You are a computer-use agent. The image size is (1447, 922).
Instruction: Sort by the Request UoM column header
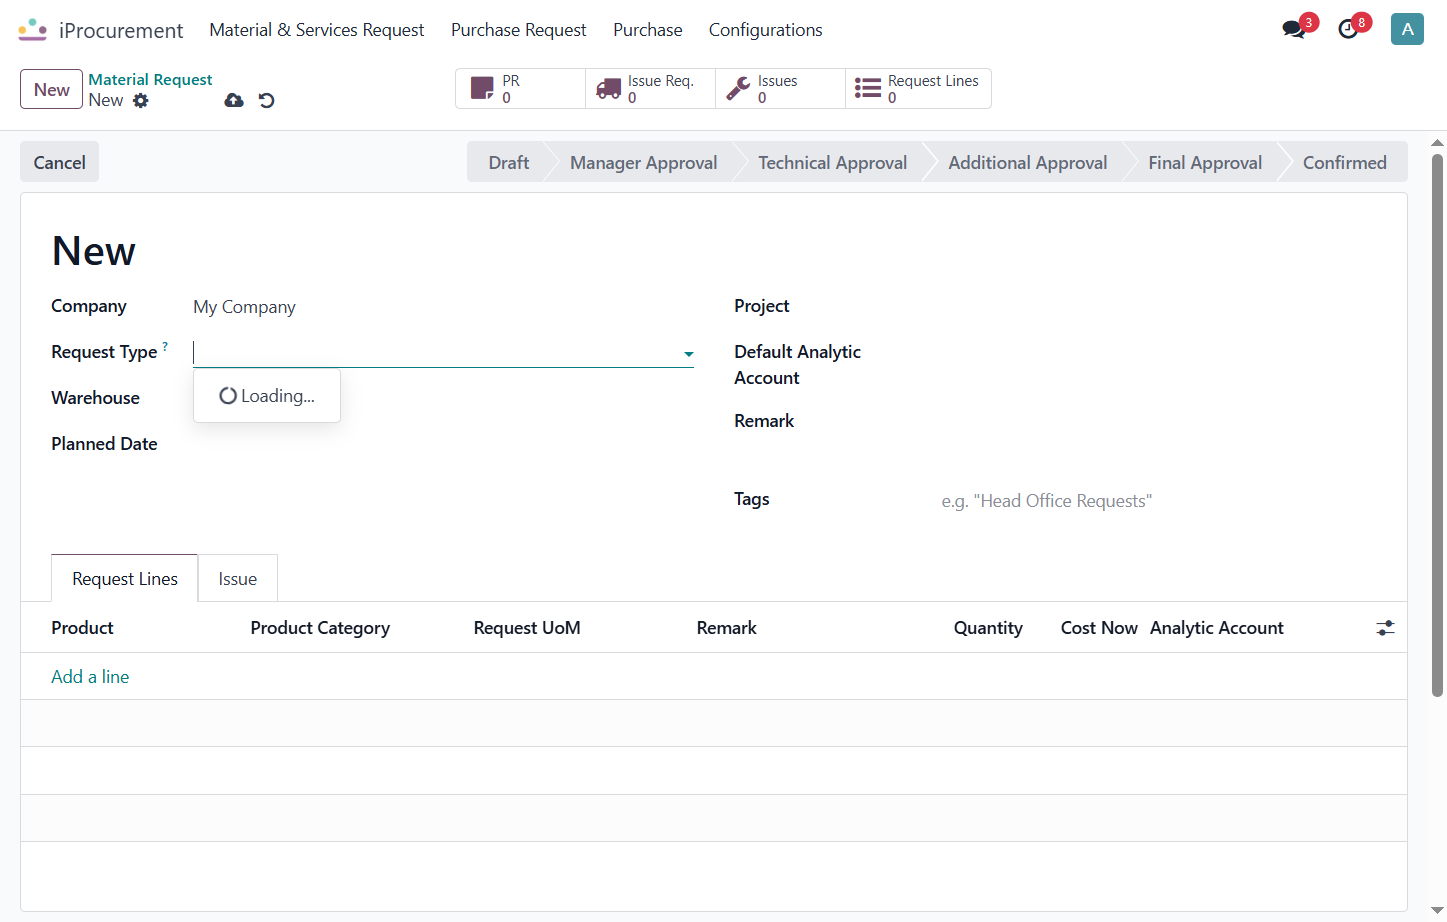click(x=527, y=628)
